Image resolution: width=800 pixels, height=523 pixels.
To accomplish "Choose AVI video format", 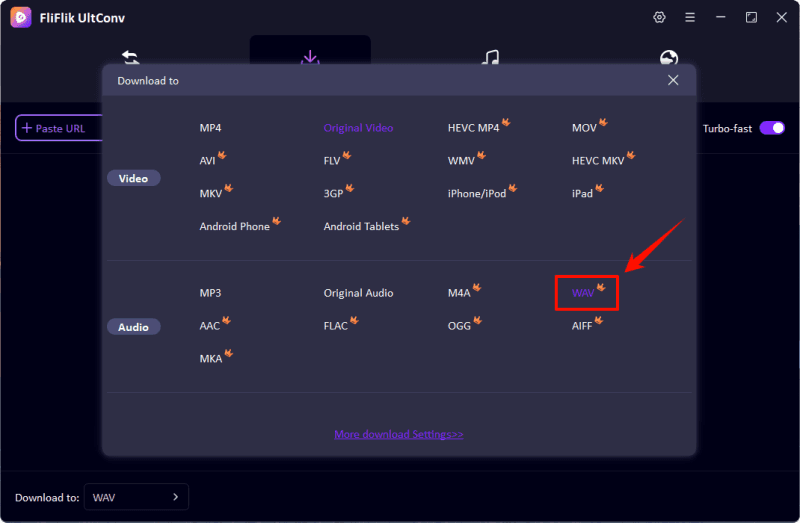I will point(207,161).
